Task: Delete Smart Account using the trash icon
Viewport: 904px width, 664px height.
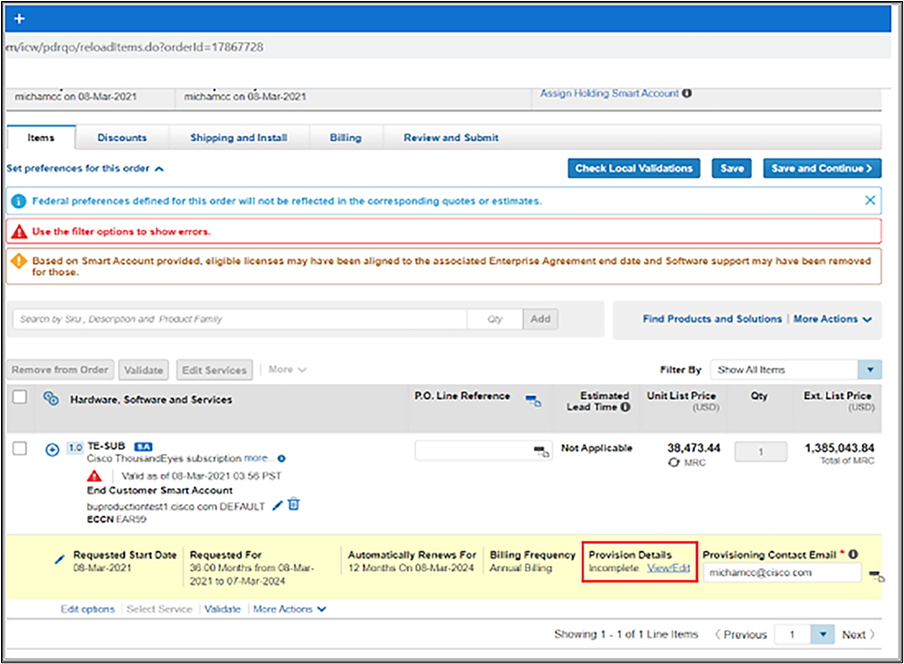Action: pyautogui.click(x=294, y=504)
